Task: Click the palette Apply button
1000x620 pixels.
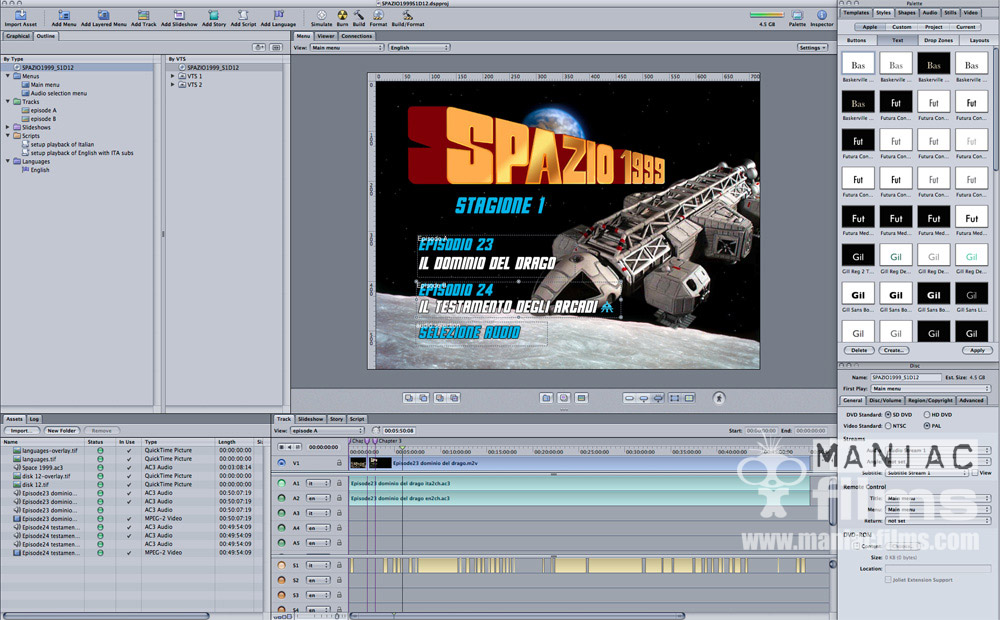Action: 977,350
